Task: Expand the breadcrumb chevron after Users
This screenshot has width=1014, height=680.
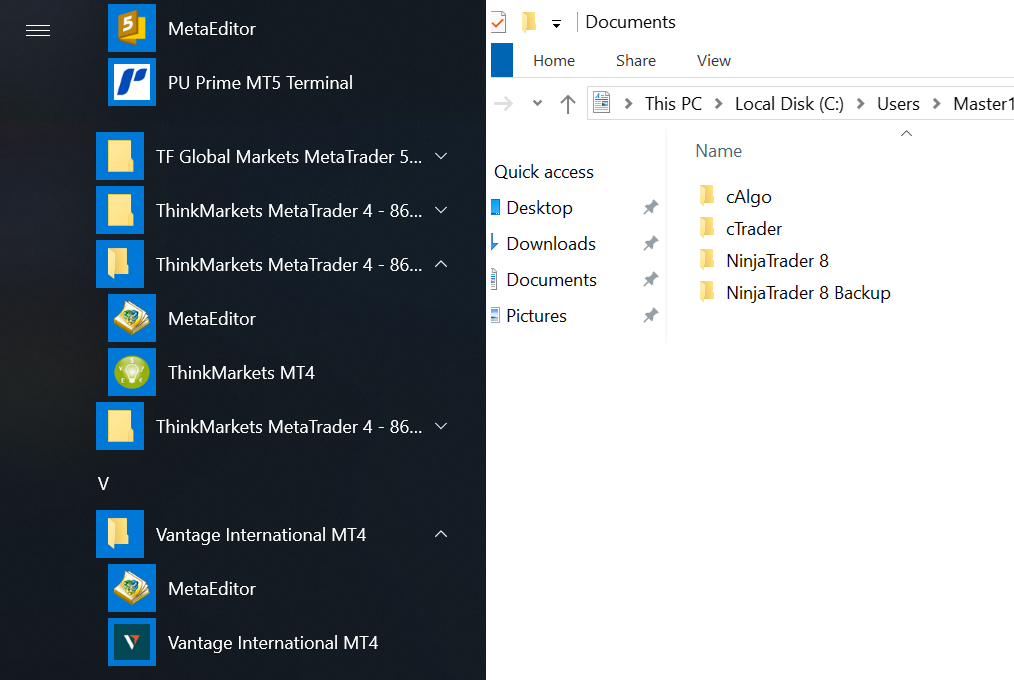Action: tap(936, 103)
